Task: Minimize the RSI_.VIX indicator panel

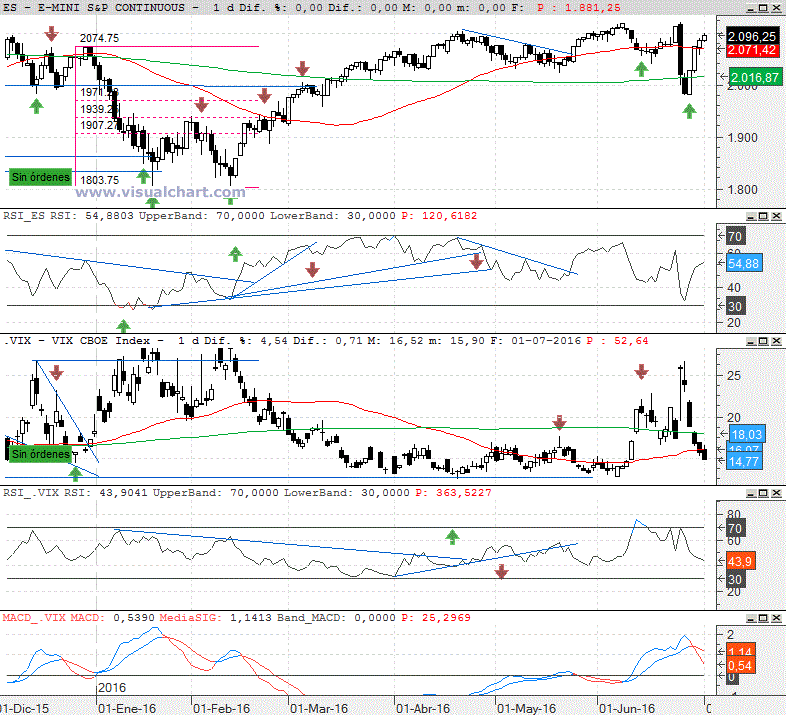Action: point(751,493)
